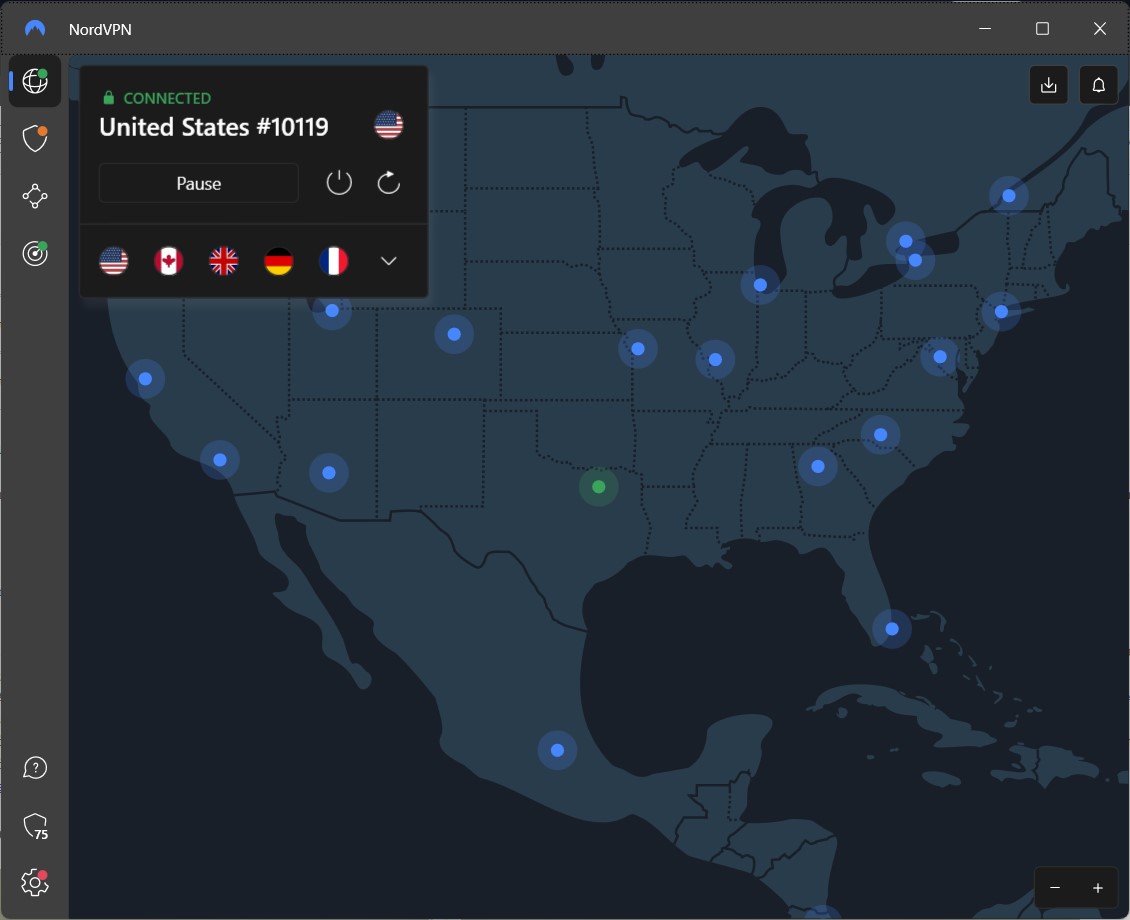The image size is (1130, 920).
Task: Select the St. Louis server dot on map
Action: pyautogui.click(x=715, y=359)
